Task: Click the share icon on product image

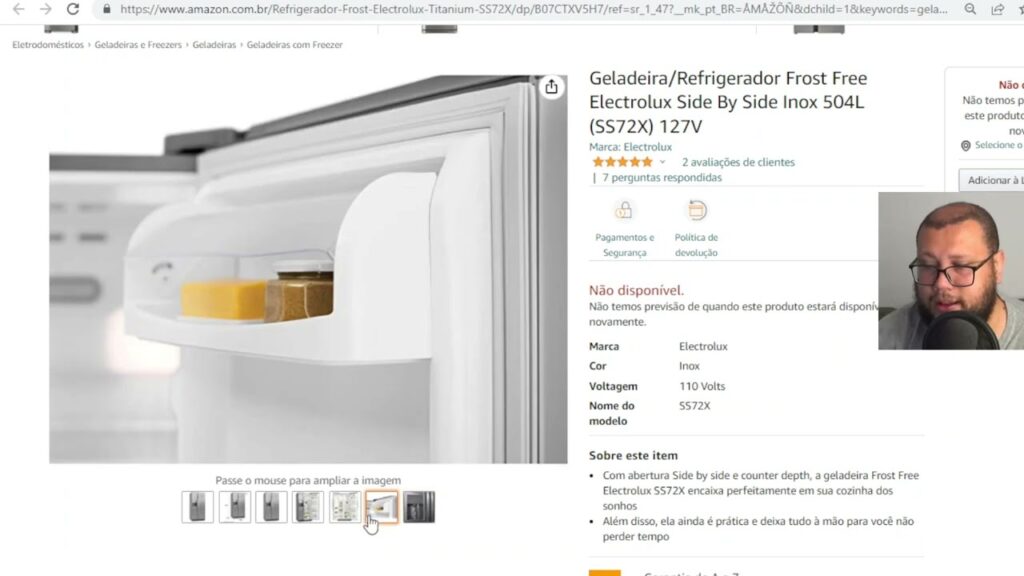Action: pyautogui.click(x=552, y=87)
